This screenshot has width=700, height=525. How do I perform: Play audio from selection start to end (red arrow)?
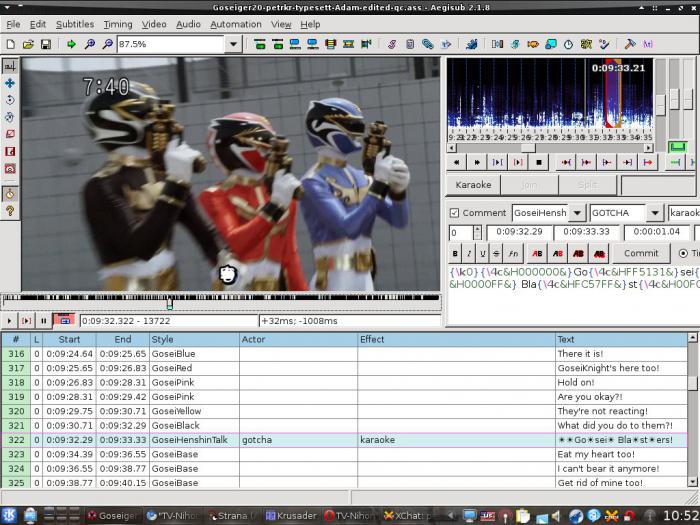[x=647, y=162]
